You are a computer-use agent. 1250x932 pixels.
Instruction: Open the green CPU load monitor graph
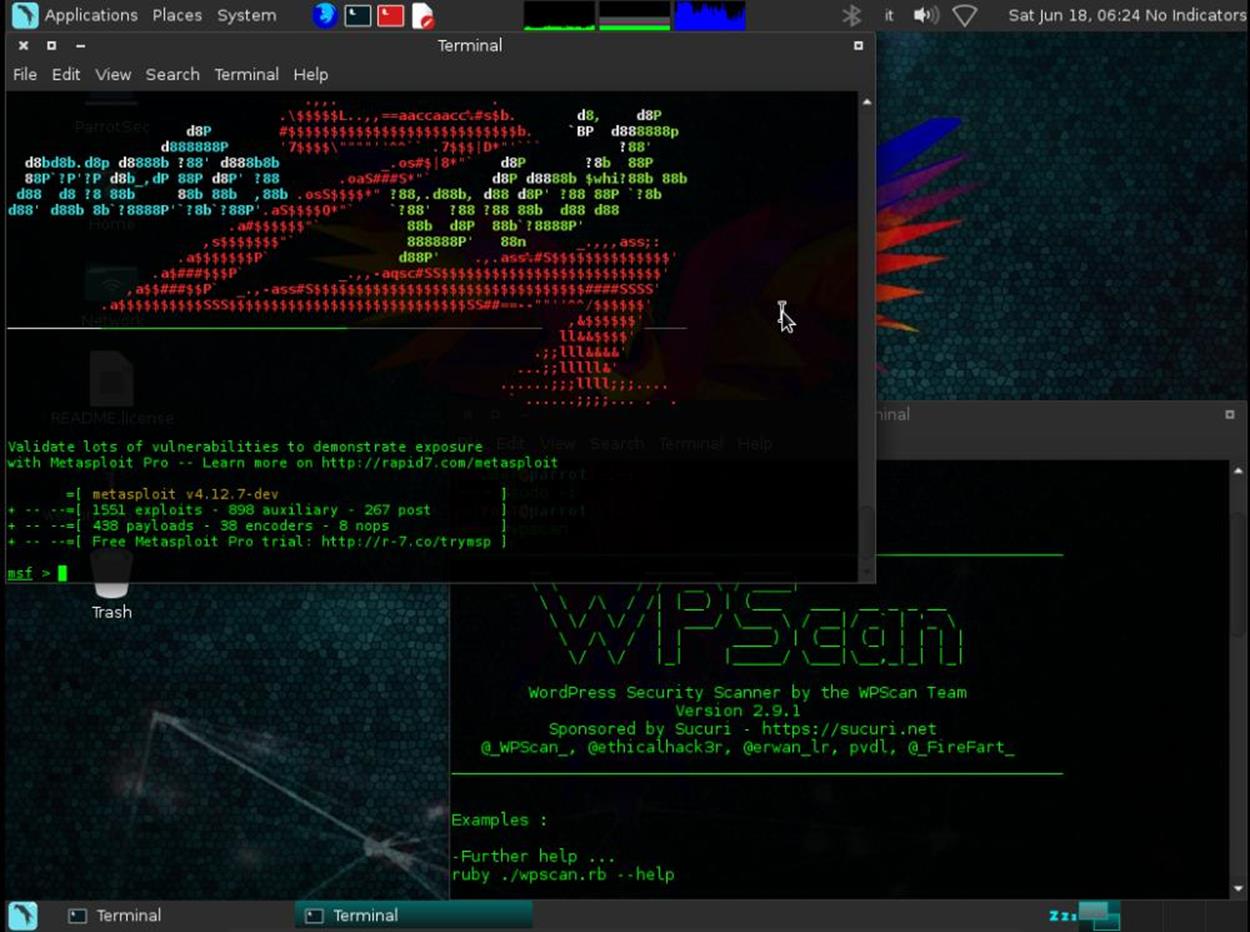559,15
